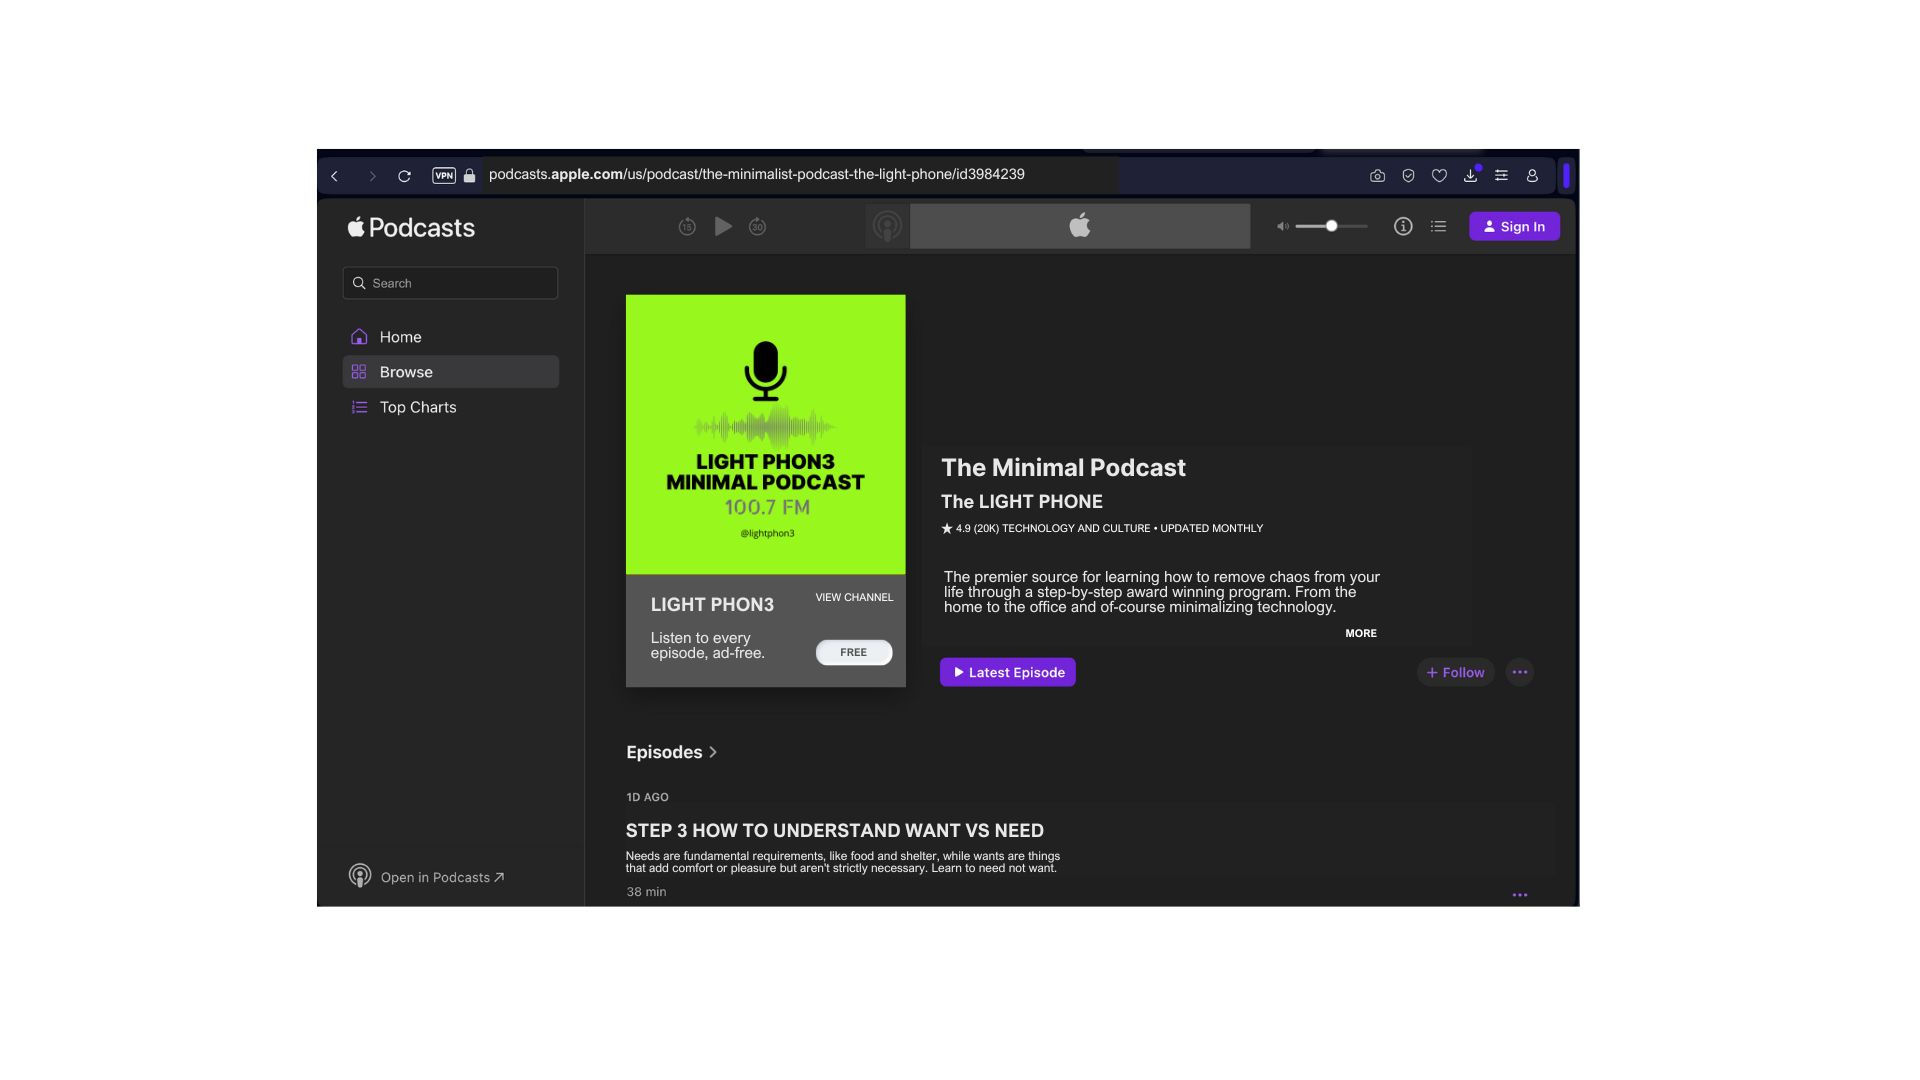Click the podcast icon beside Open in Podcasts
Screen dimensions: 1920x1080
[x=360, y=876]
